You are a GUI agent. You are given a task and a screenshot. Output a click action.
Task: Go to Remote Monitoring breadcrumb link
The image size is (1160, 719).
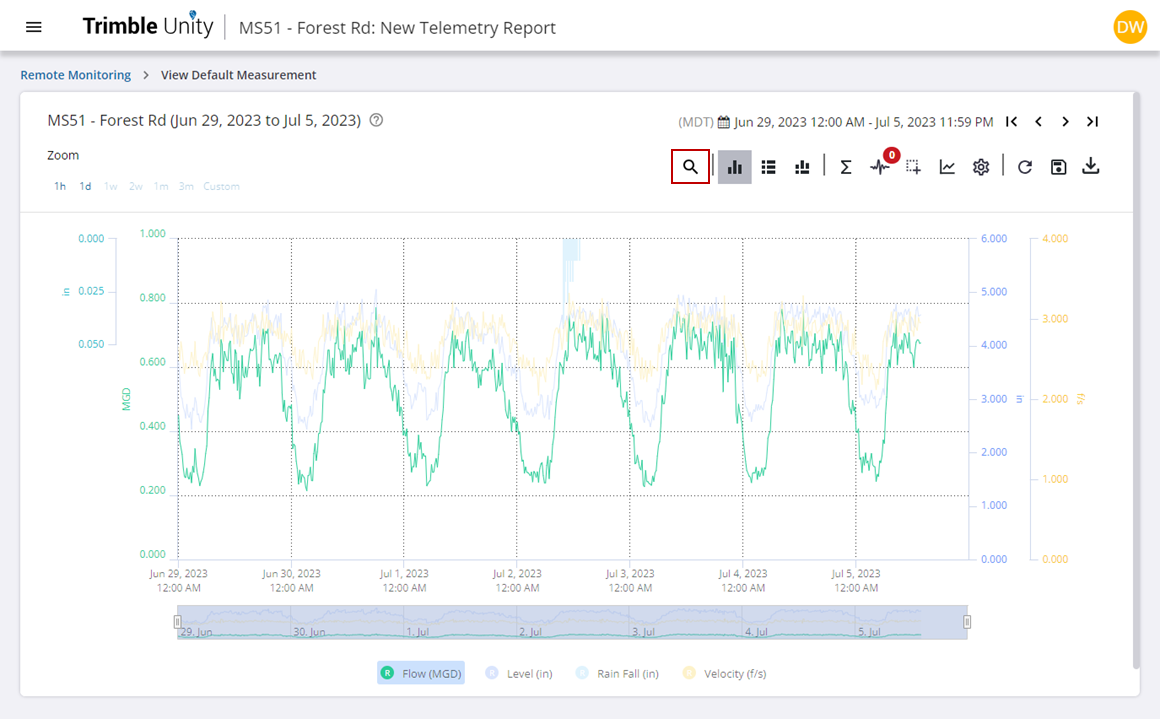[x=76, y=75]
